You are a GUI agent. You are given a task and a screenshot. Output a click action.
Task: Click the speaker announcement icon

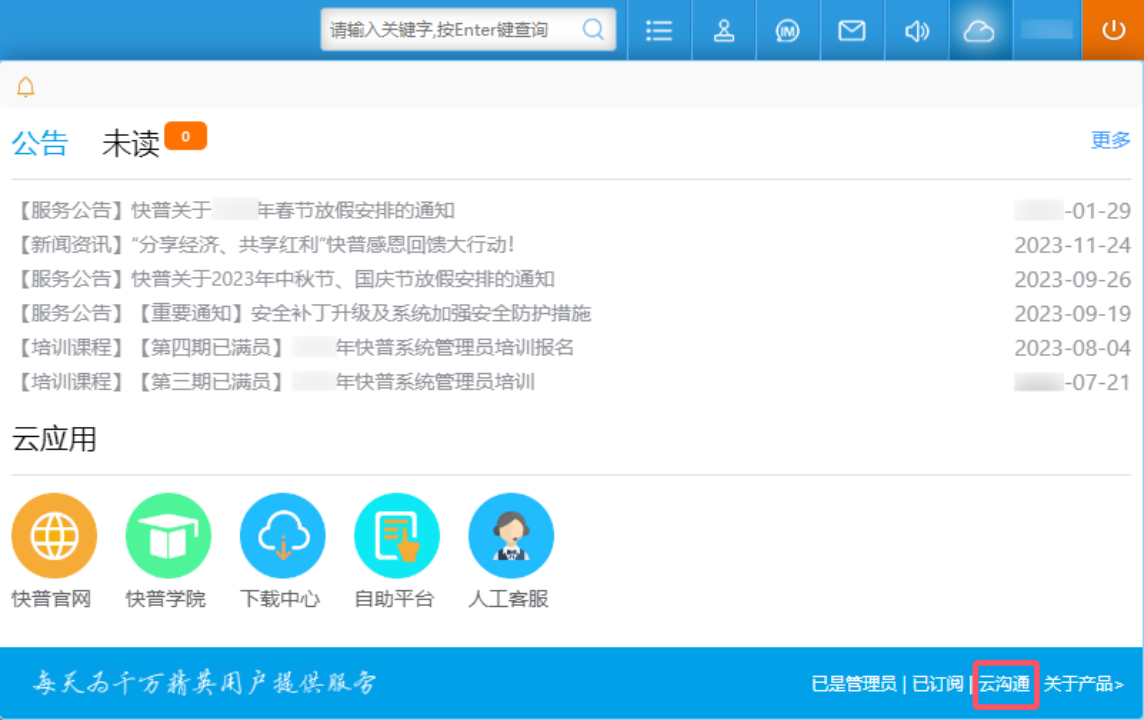(x=916, y=31)
